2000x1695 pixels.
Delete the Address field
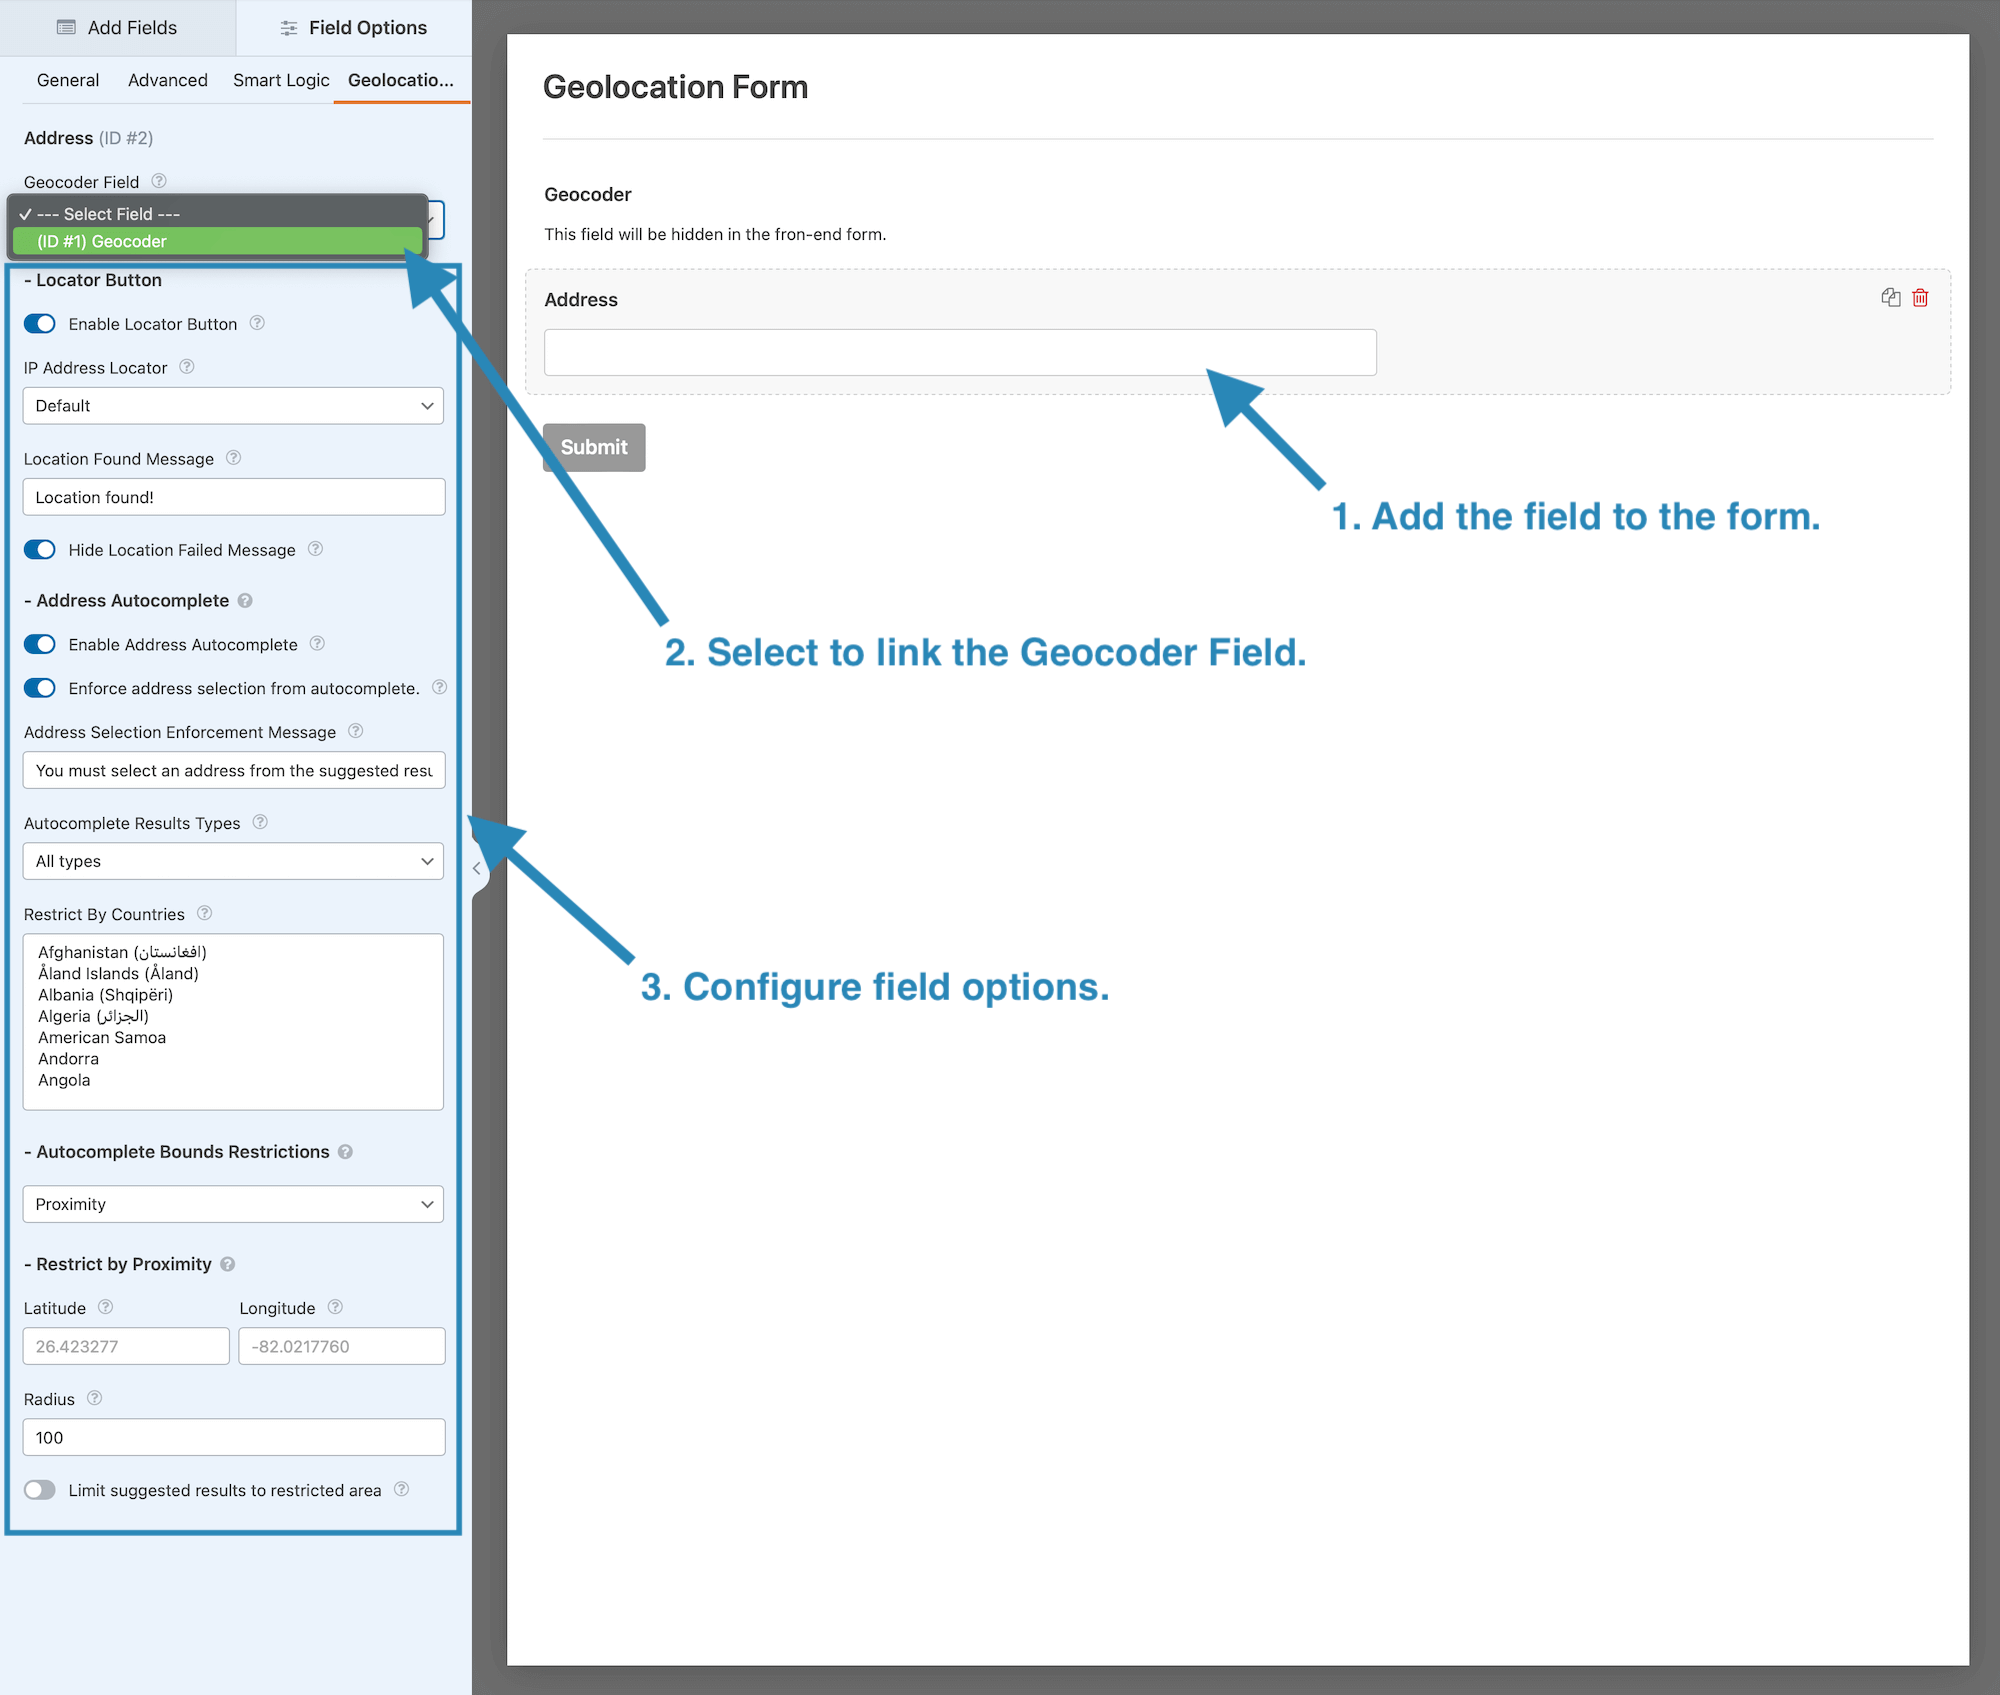click(1920, 297)
